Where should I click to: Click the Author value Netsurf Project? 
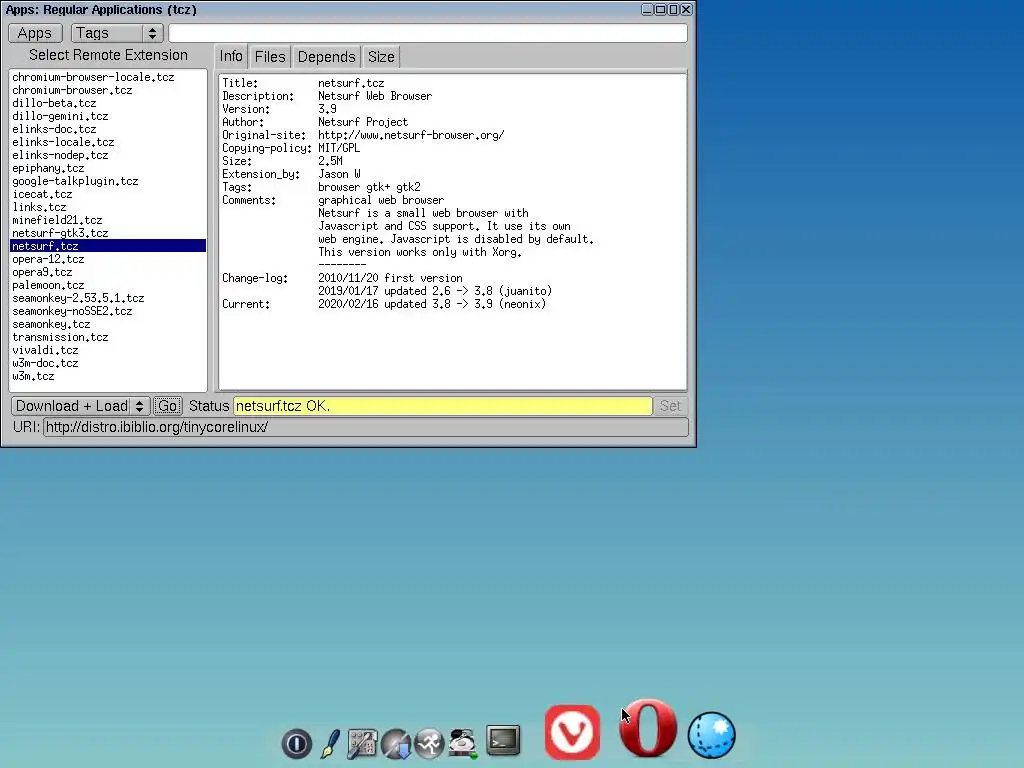362,122
